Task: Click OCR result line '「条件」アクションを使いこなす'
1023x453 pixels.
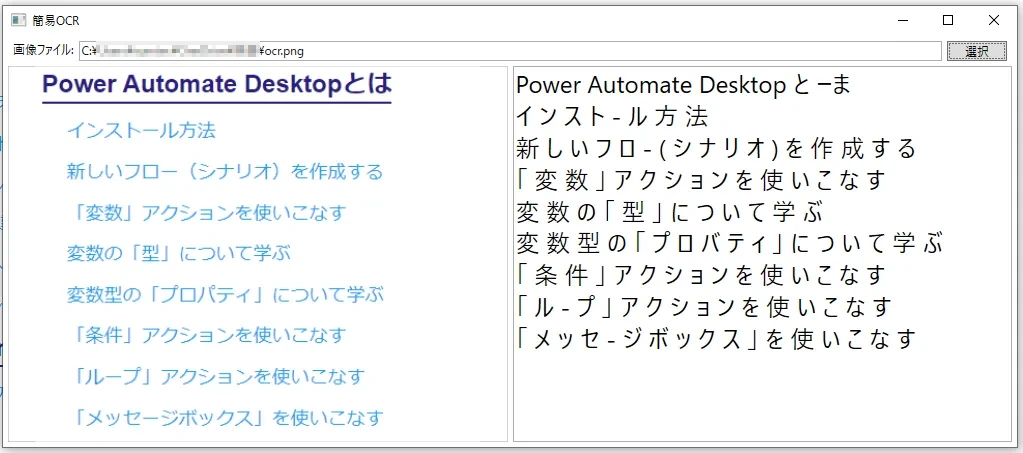Action: (702, 274)
